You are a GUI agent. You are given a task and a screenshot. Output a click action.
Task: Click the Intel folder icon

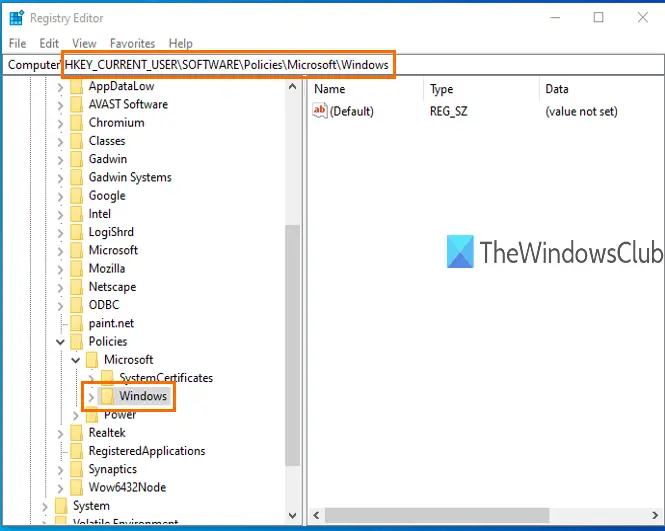point(76,214)
